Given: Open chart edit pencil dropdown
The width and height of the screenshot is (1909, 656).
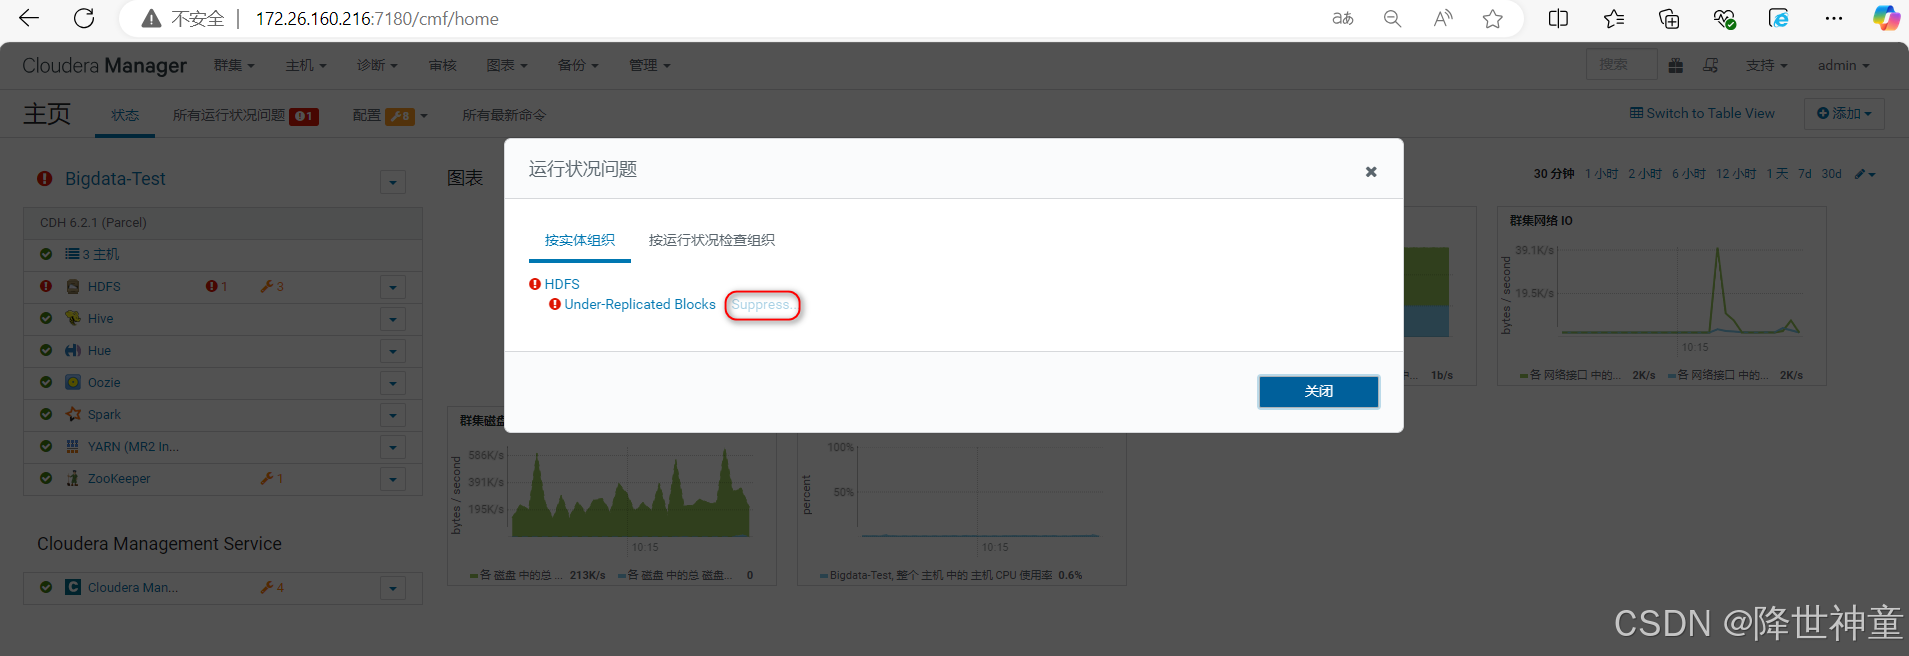Looking at the screenshot, I should pos(1864,174).
